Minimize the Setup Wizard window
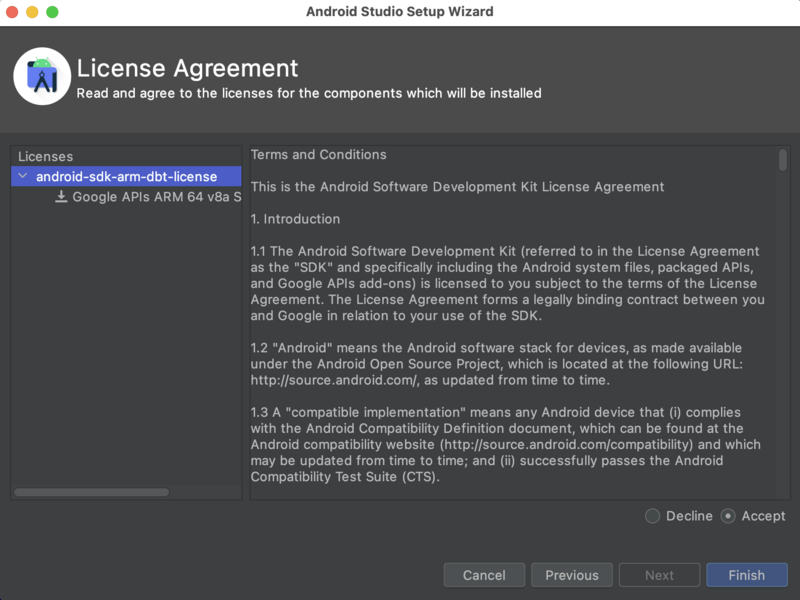Image resolution: width=800 pixels, height=600 pixels. point(32,12)
